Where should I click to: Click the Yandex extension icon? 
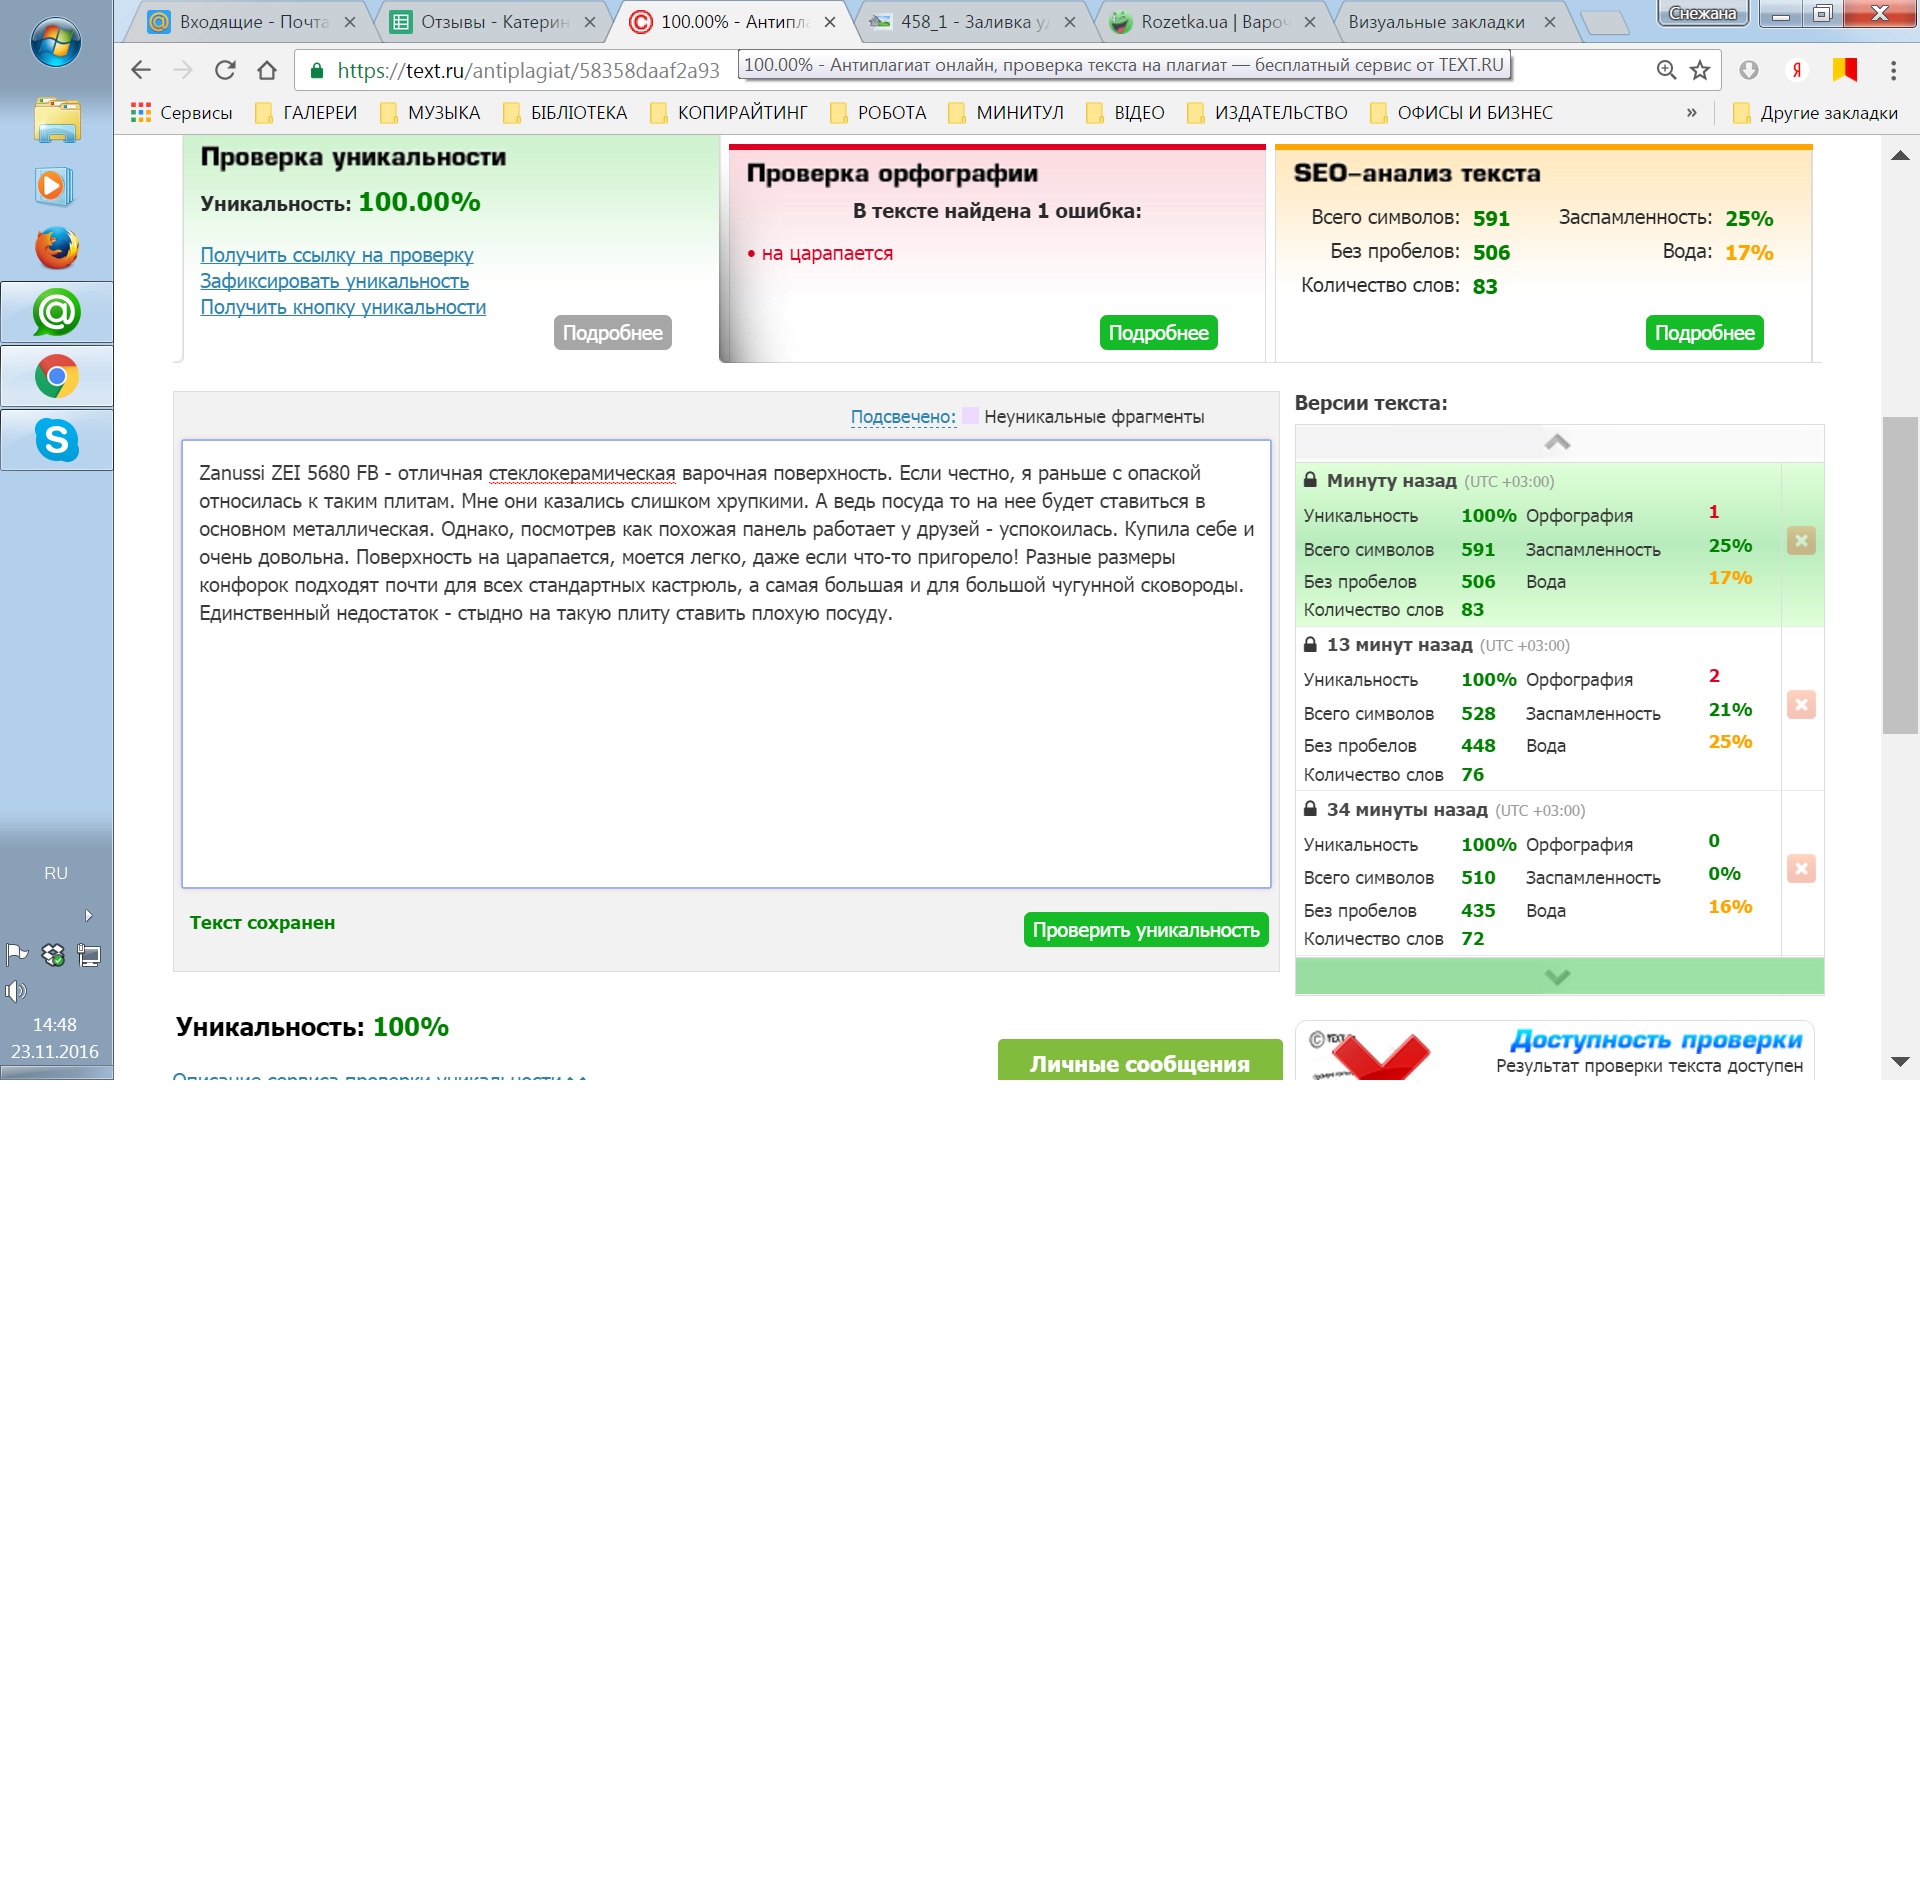coord(1797,70)
